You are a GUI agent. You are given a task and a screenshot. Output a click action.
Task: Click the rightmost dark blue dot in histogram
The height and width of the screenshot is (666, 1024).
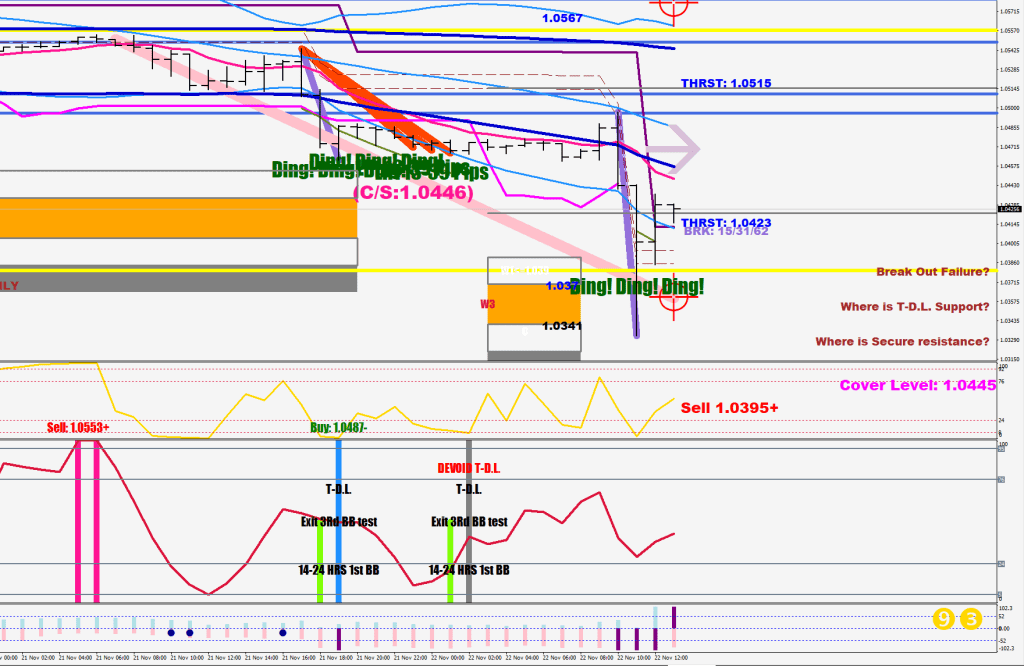point(283,632)
